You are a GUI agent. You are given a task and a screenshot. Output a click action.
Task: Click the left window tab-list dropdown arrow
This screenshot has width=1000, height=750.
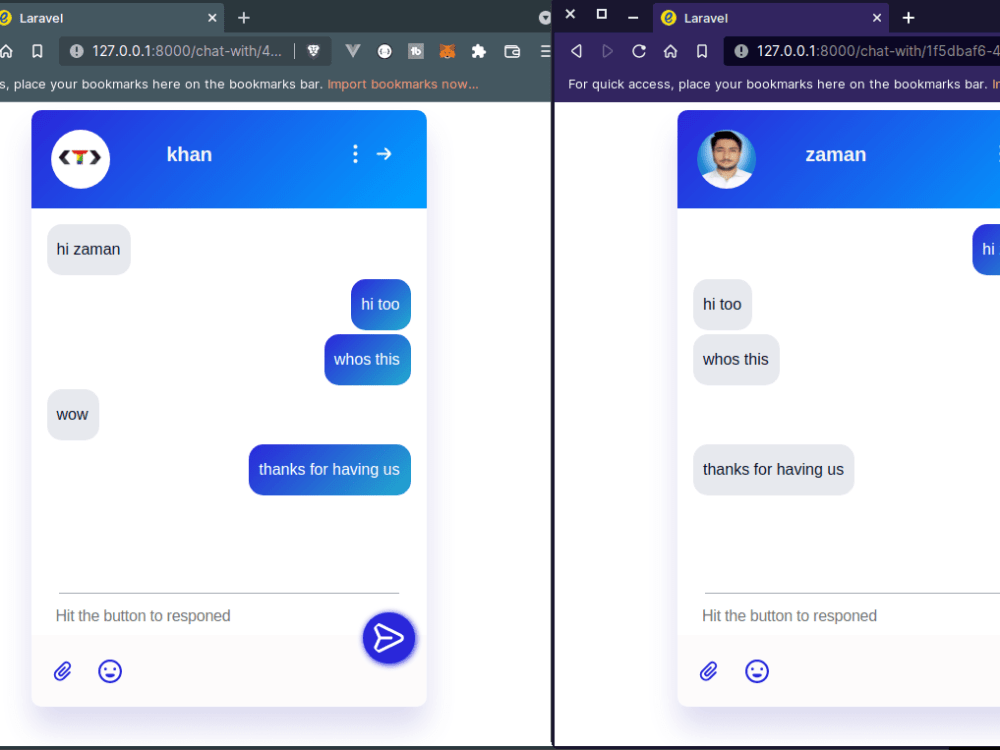pyautogui.click(x=545, y=18)
